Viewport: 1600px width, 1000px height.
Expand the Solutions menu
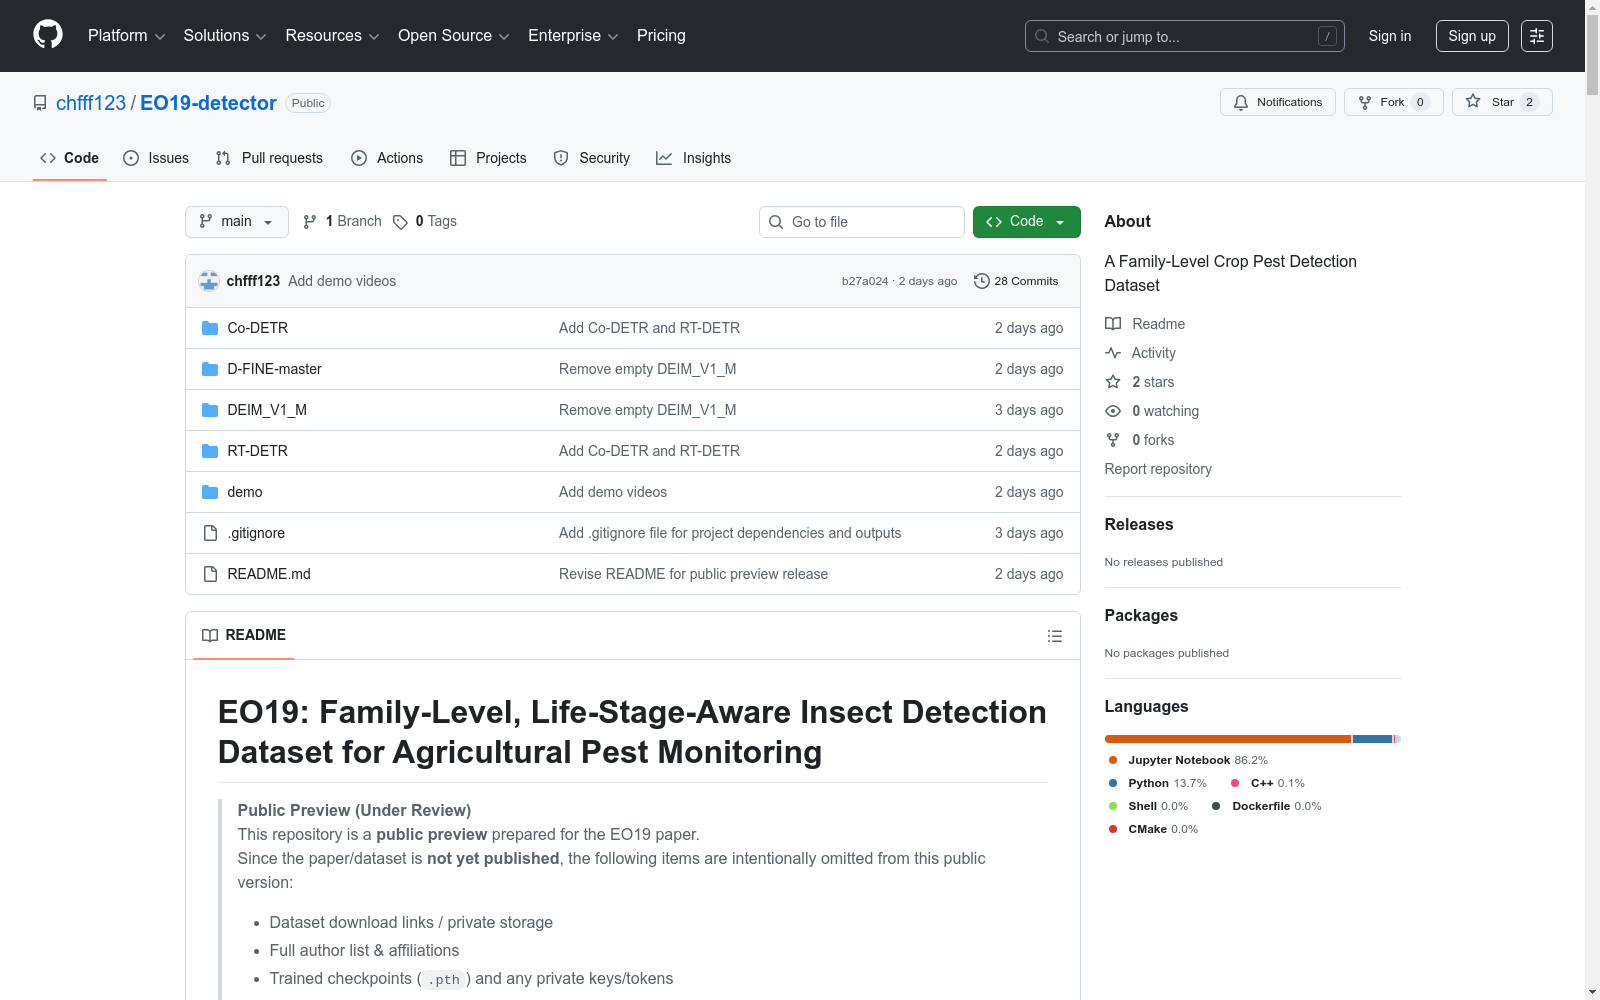click(225, 36)
